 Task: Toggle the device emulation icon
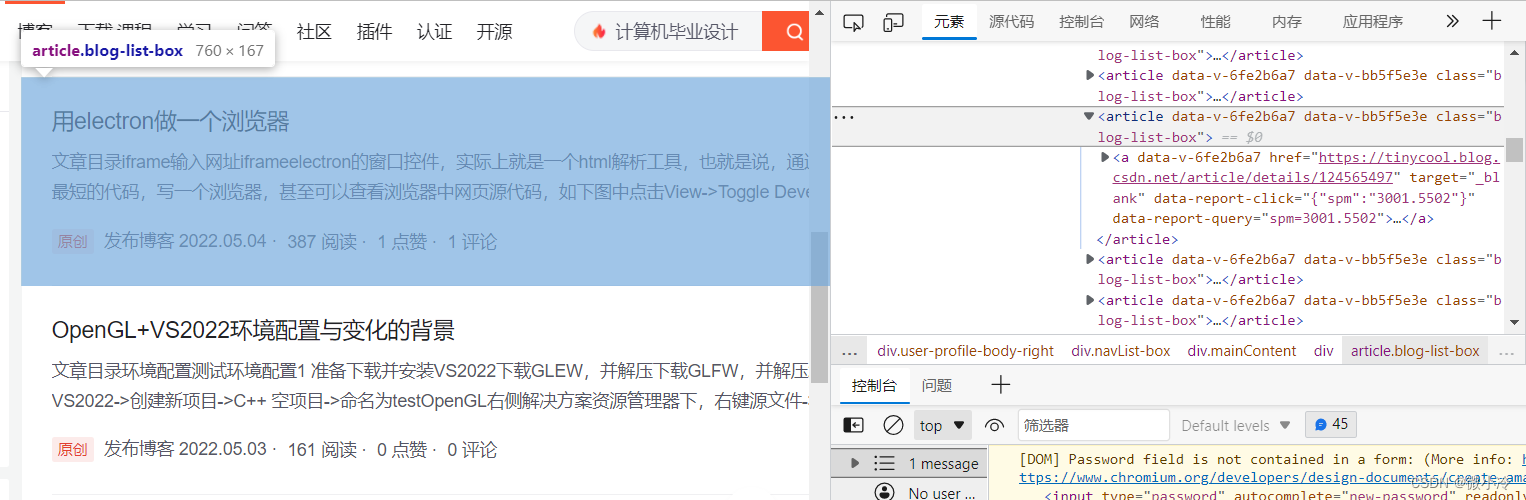tap(894, 21)
